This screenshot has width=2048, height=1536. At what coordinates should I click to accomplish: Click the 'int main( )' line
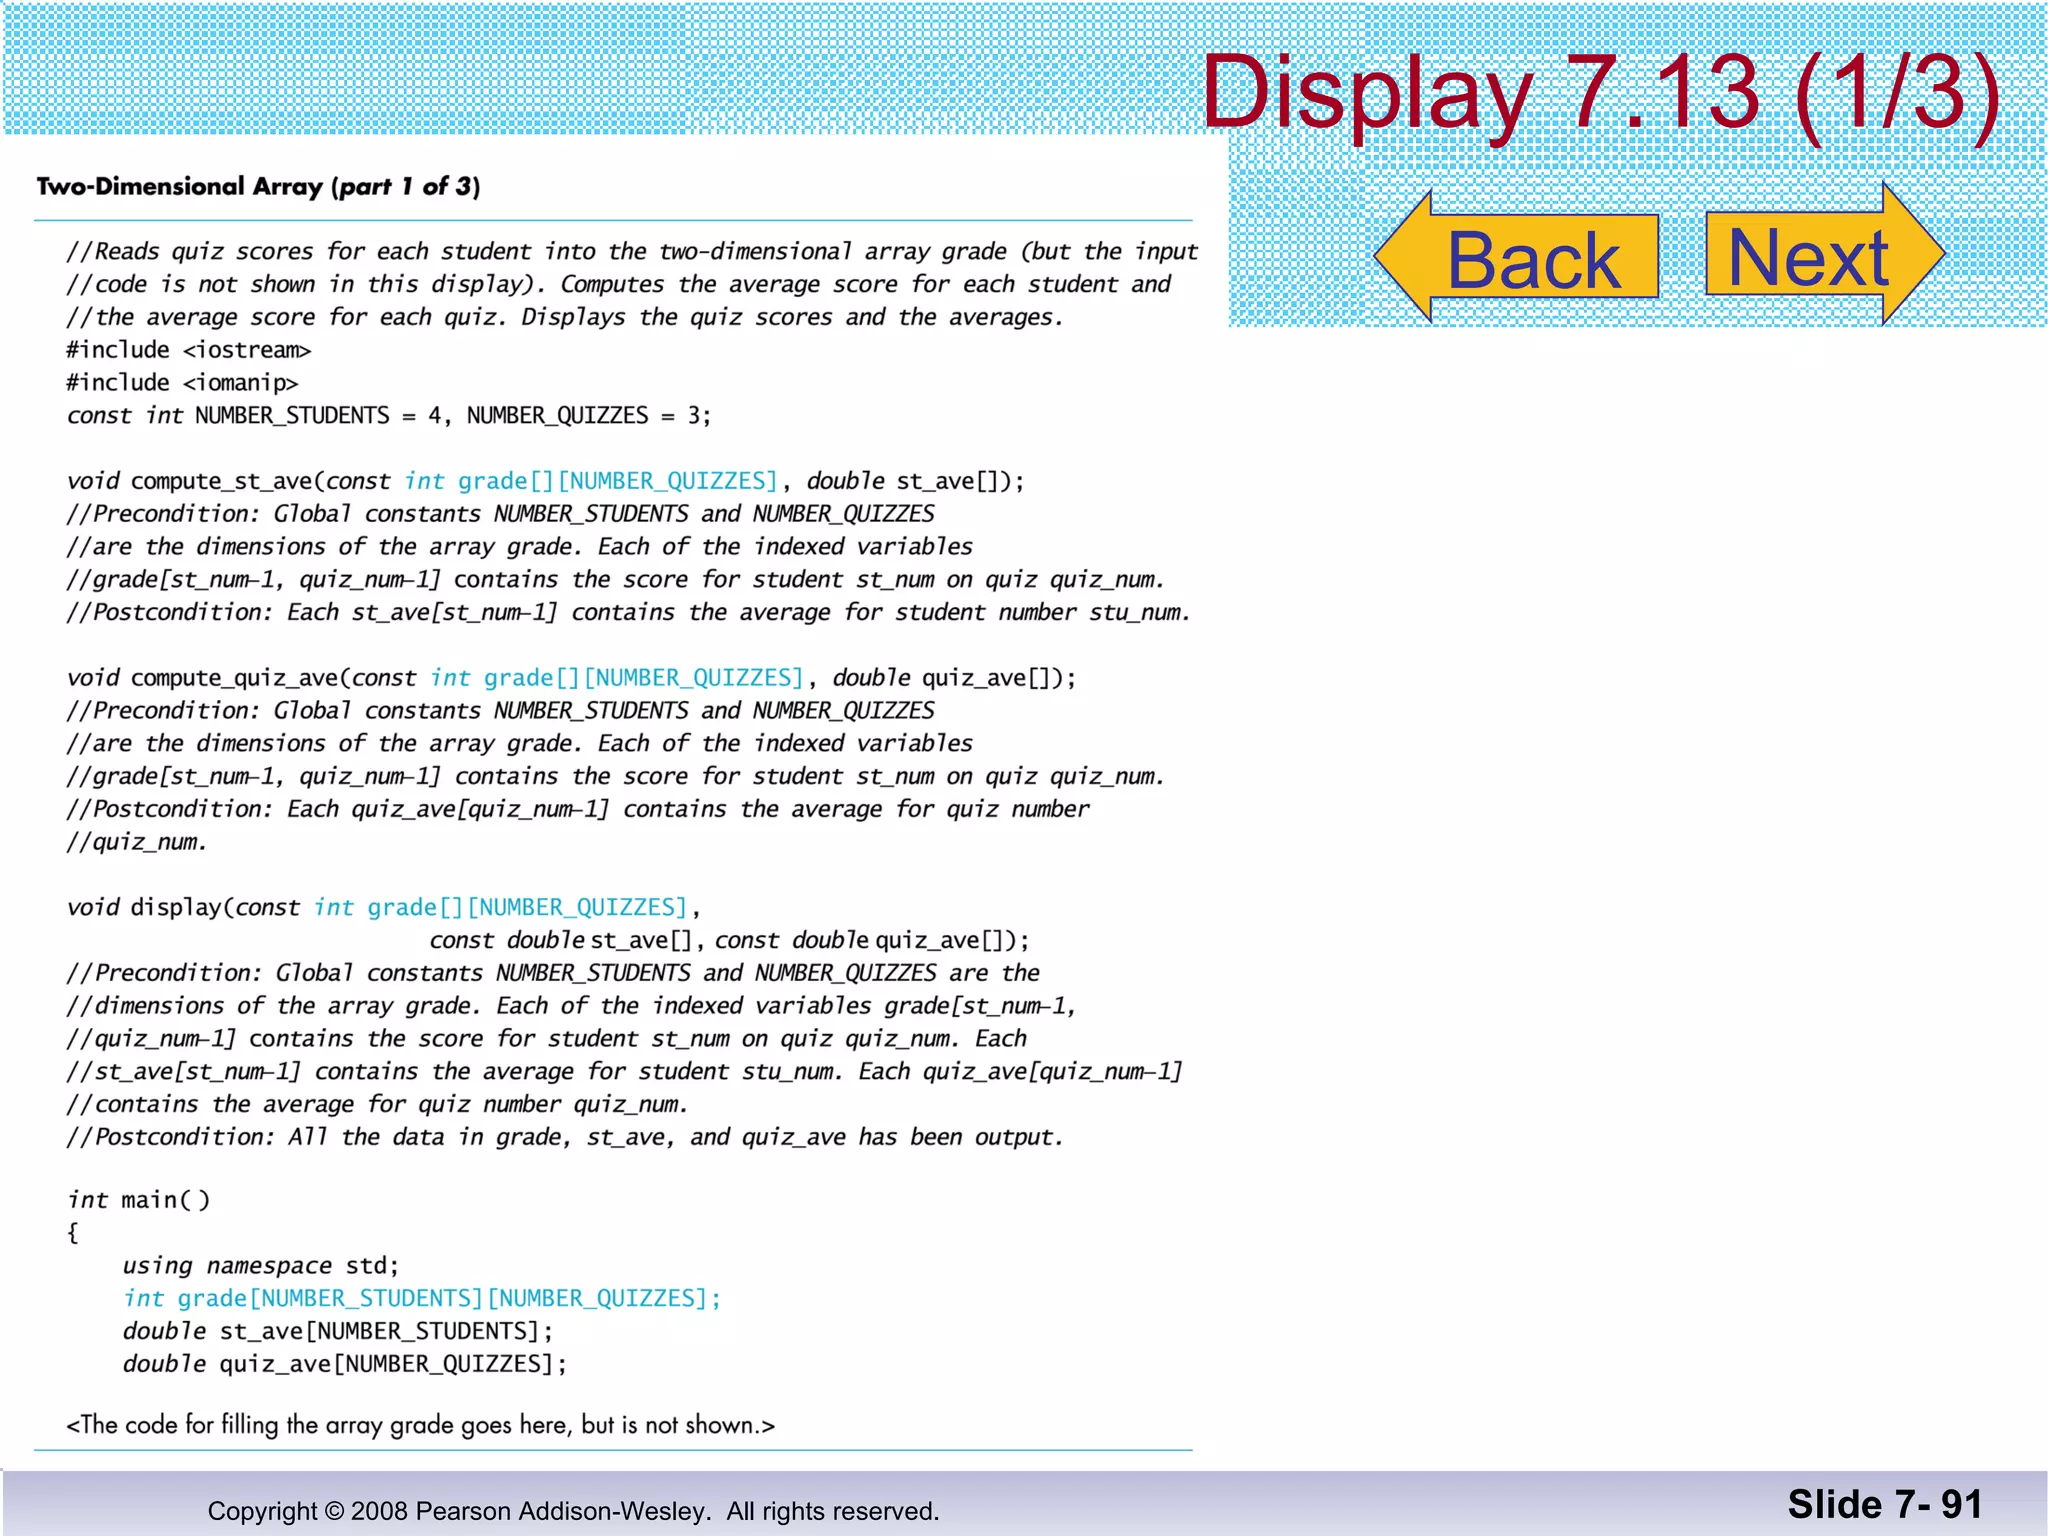(139, 1200)
